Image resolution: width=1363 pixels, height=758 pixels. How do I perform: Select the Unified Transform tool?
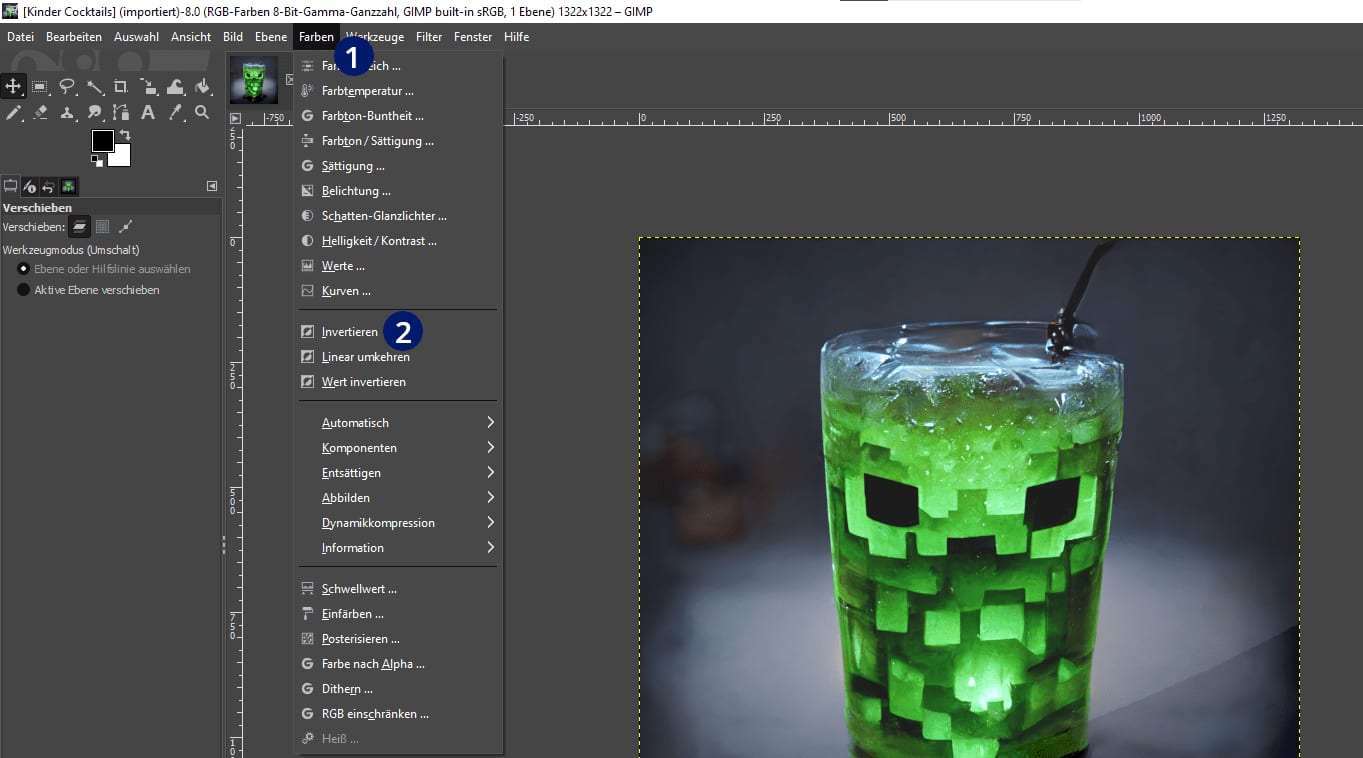tap(148, 86)
